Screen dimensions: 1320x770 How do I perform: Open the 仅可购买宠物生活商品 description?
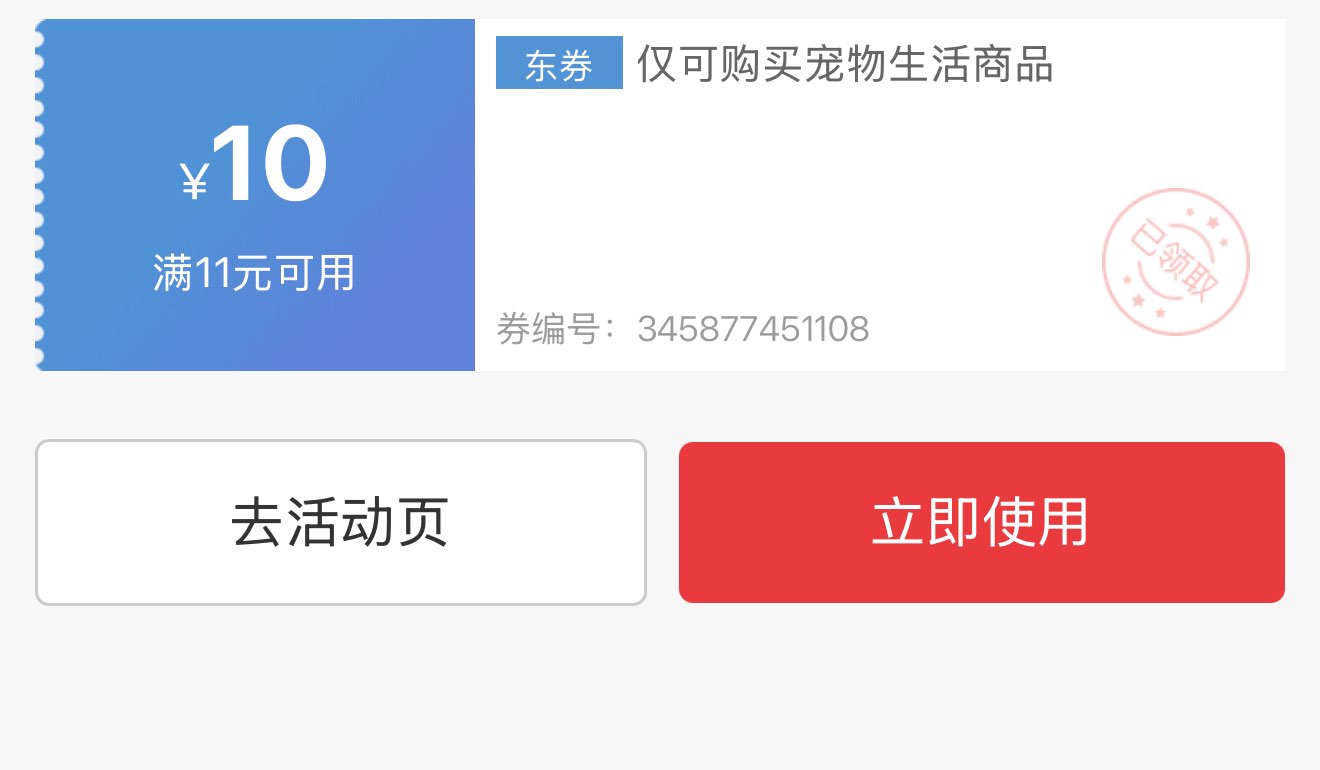click(845, 63)
